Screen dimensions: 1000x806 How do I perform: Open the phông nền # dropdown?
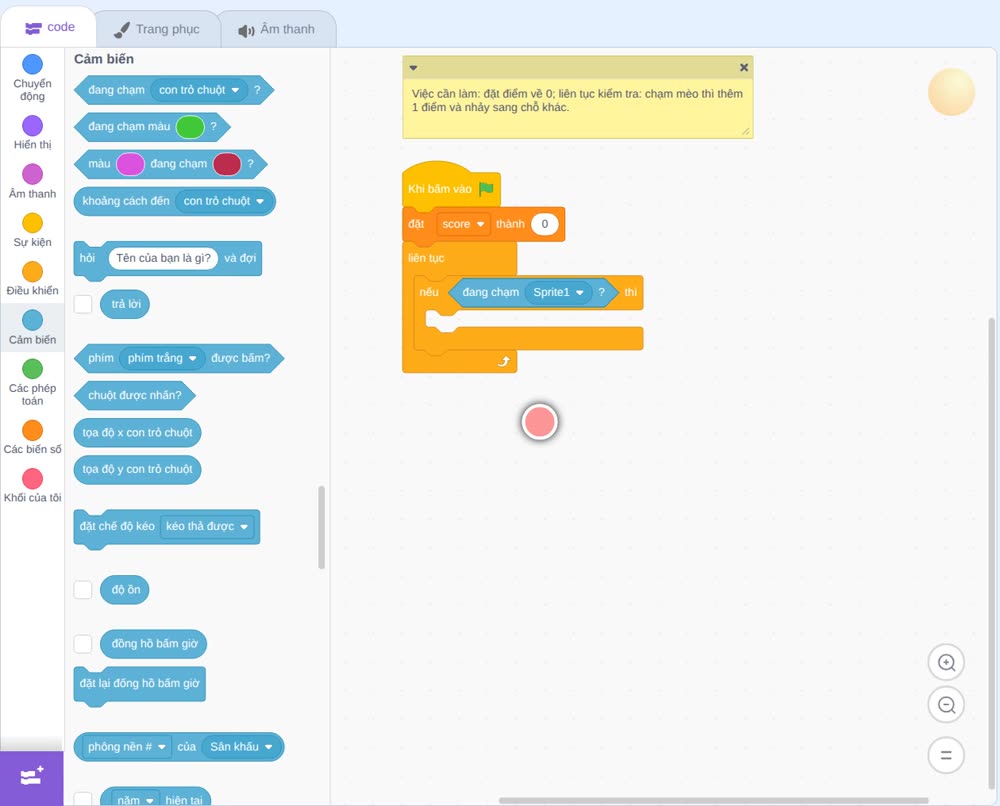[x=126, y=747]
